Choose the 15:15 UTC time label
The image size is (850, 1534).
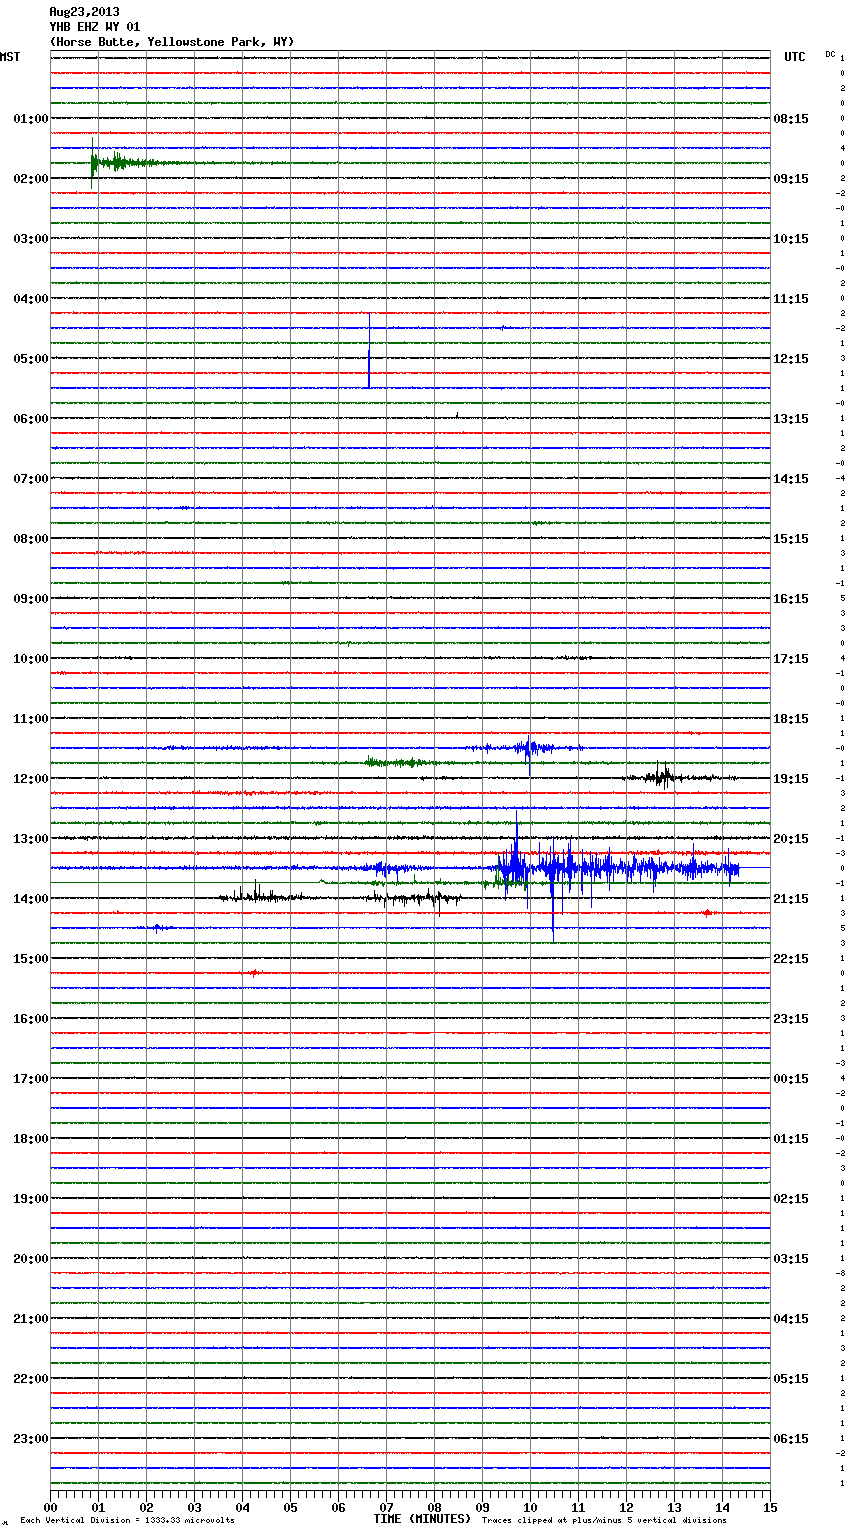point(791,539)
